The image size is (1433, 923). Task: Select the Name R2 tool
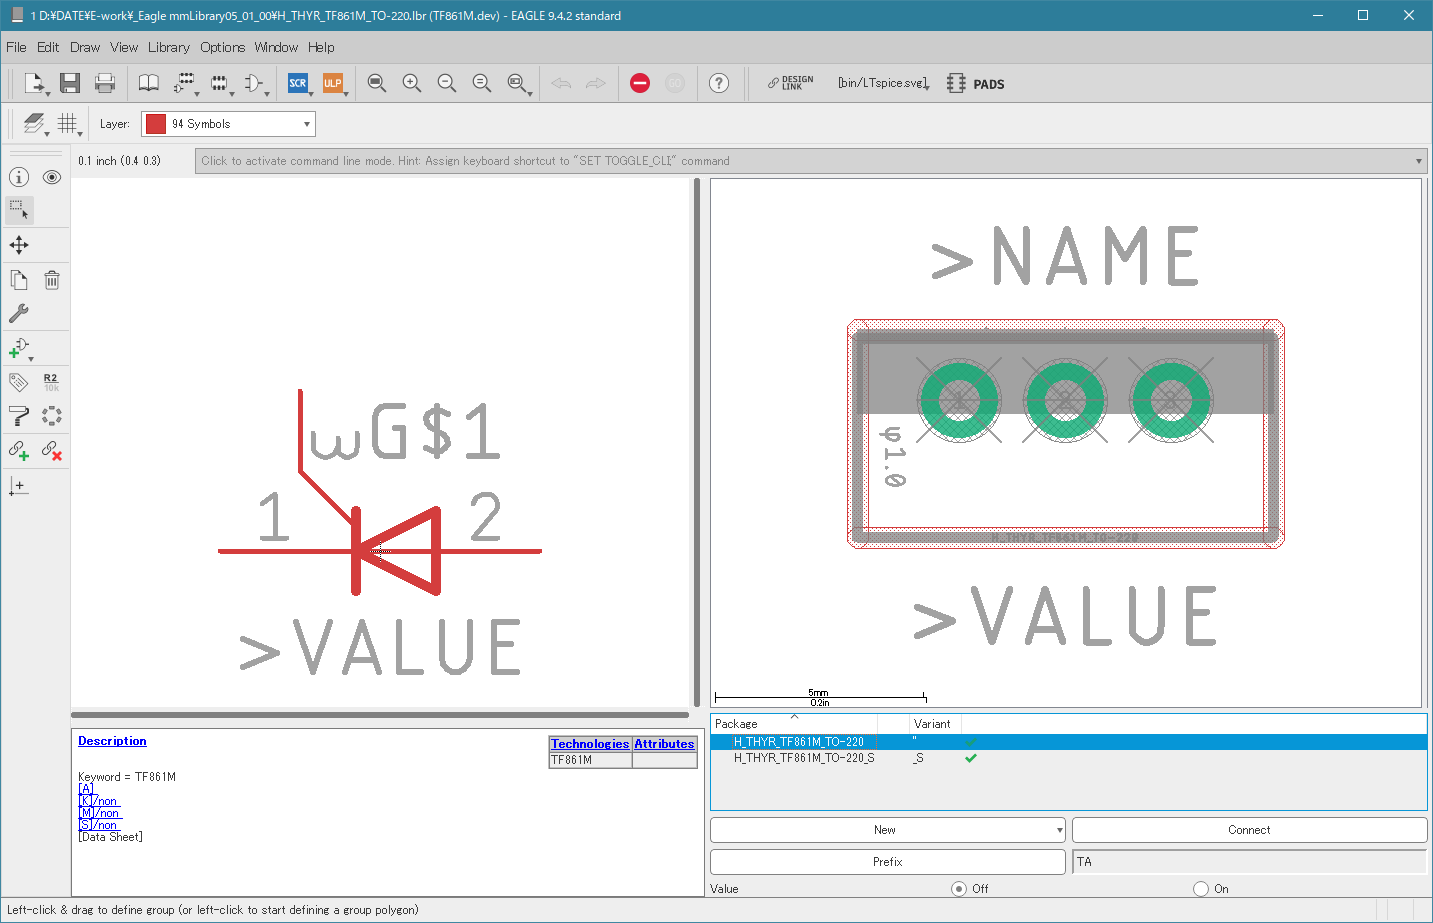click(52, 382)
